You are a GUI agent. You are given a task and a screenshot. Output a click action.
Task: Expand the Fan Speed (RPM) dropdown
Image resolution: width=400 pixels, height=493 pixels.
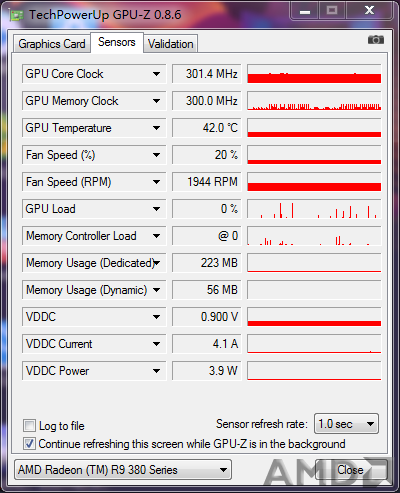(x=156, y=182)
